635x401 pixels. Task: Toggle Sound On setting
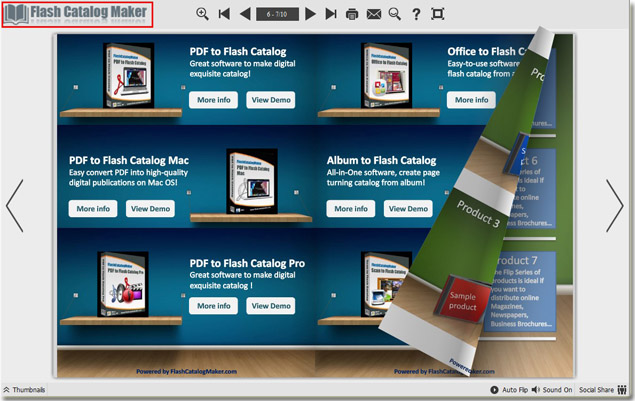click(552, 390)
